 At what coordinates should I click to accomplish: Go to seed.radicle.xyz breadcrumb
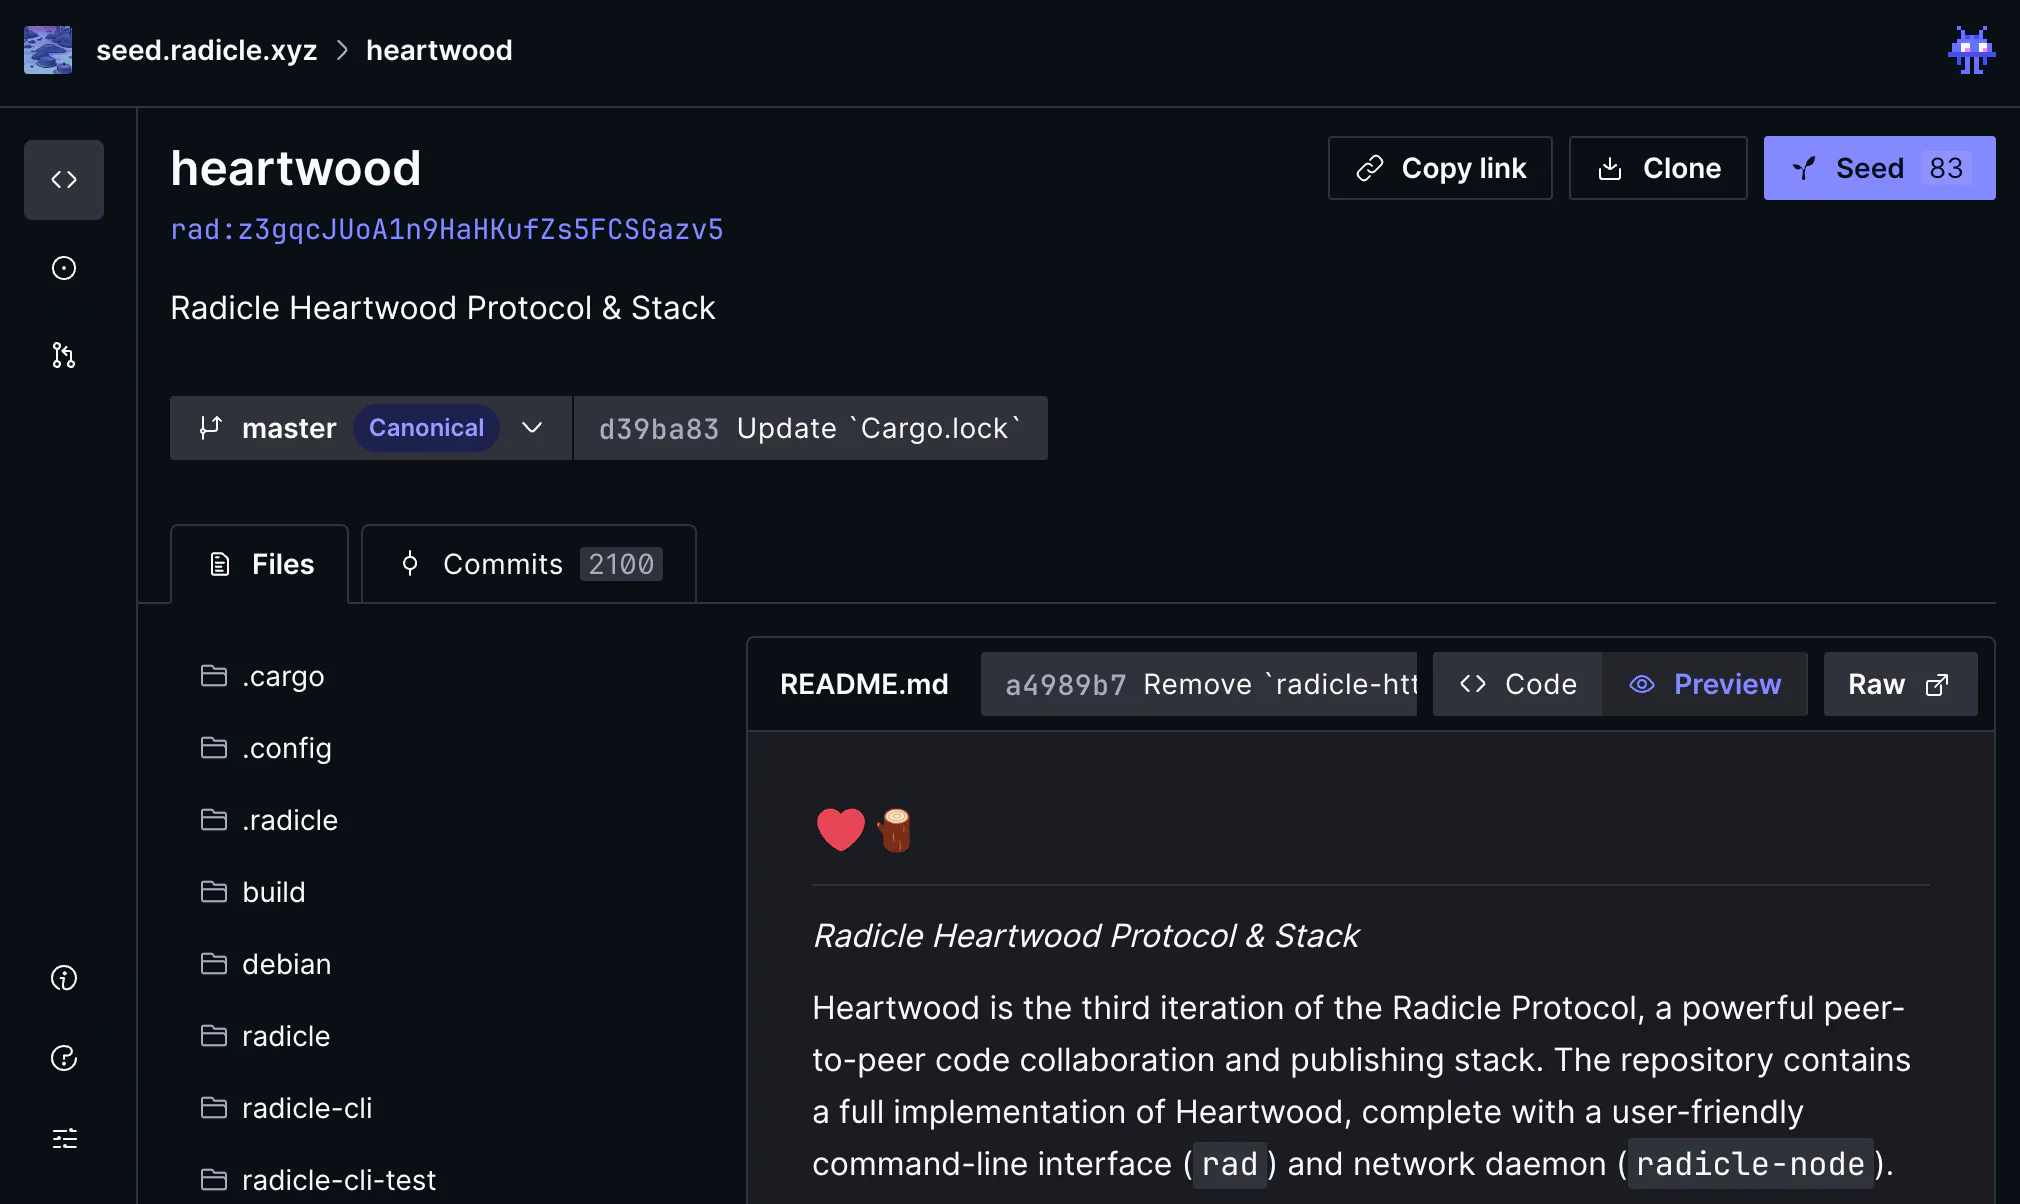pos(206,50)
